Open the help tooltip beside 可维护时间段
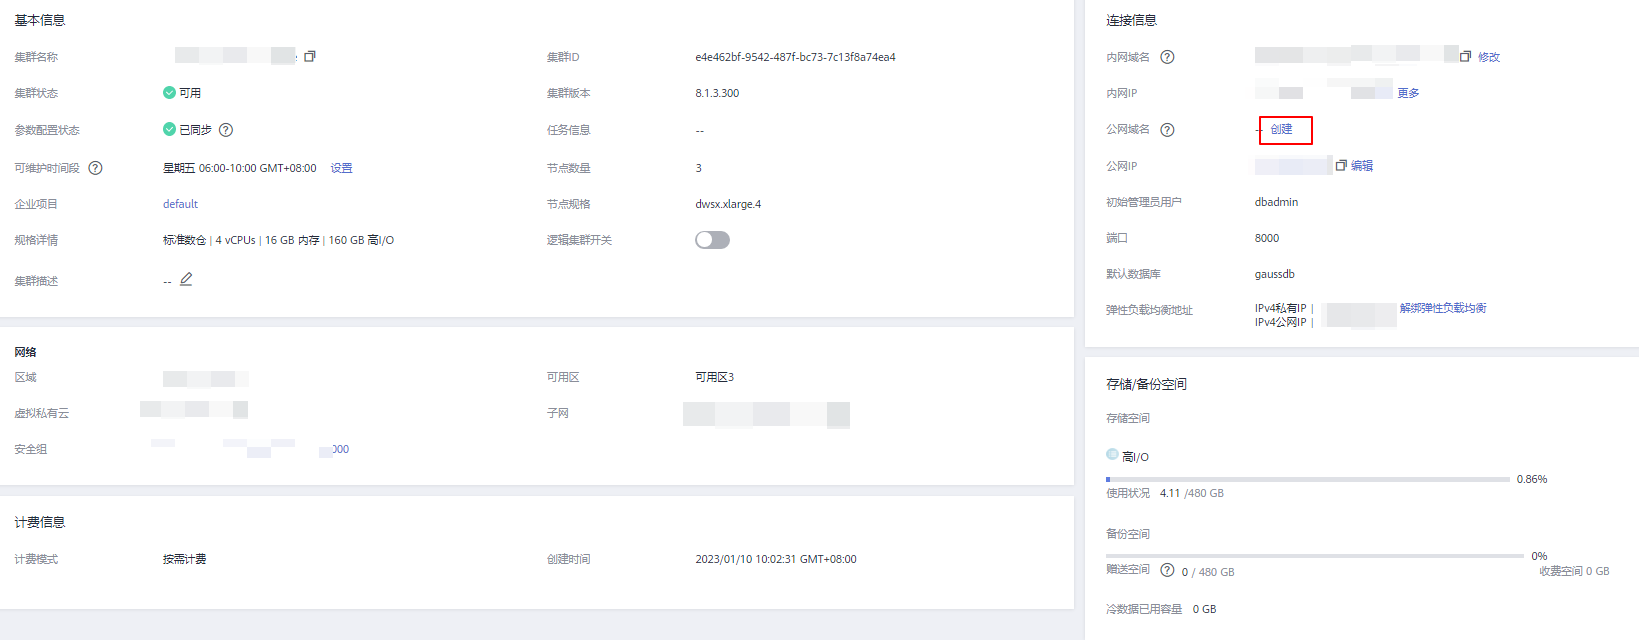Screen dimensions: 1639x640 95,168
